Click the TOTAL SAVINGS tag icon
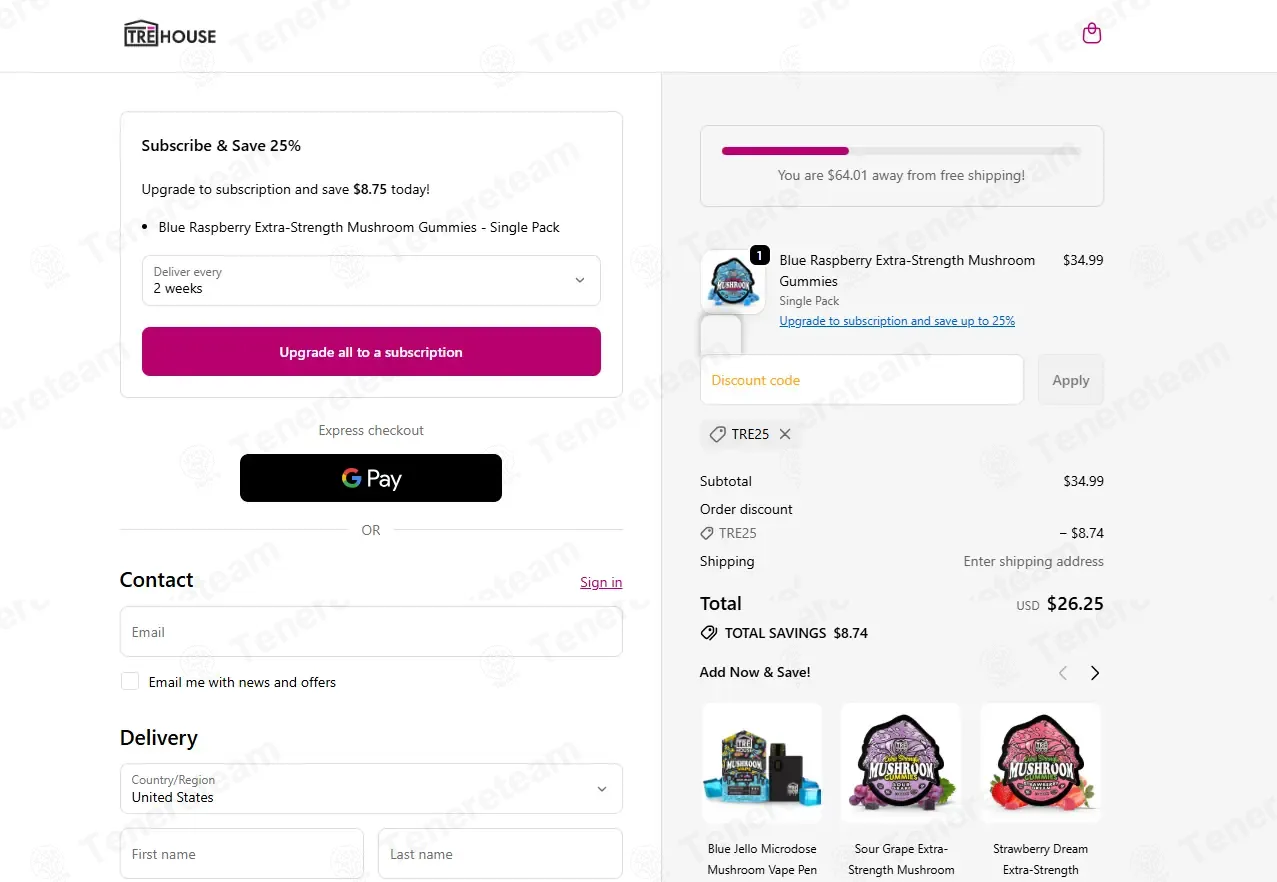The height and width of the screenshot is (882, 1277). pyautogui.click(x=709, y=633)
